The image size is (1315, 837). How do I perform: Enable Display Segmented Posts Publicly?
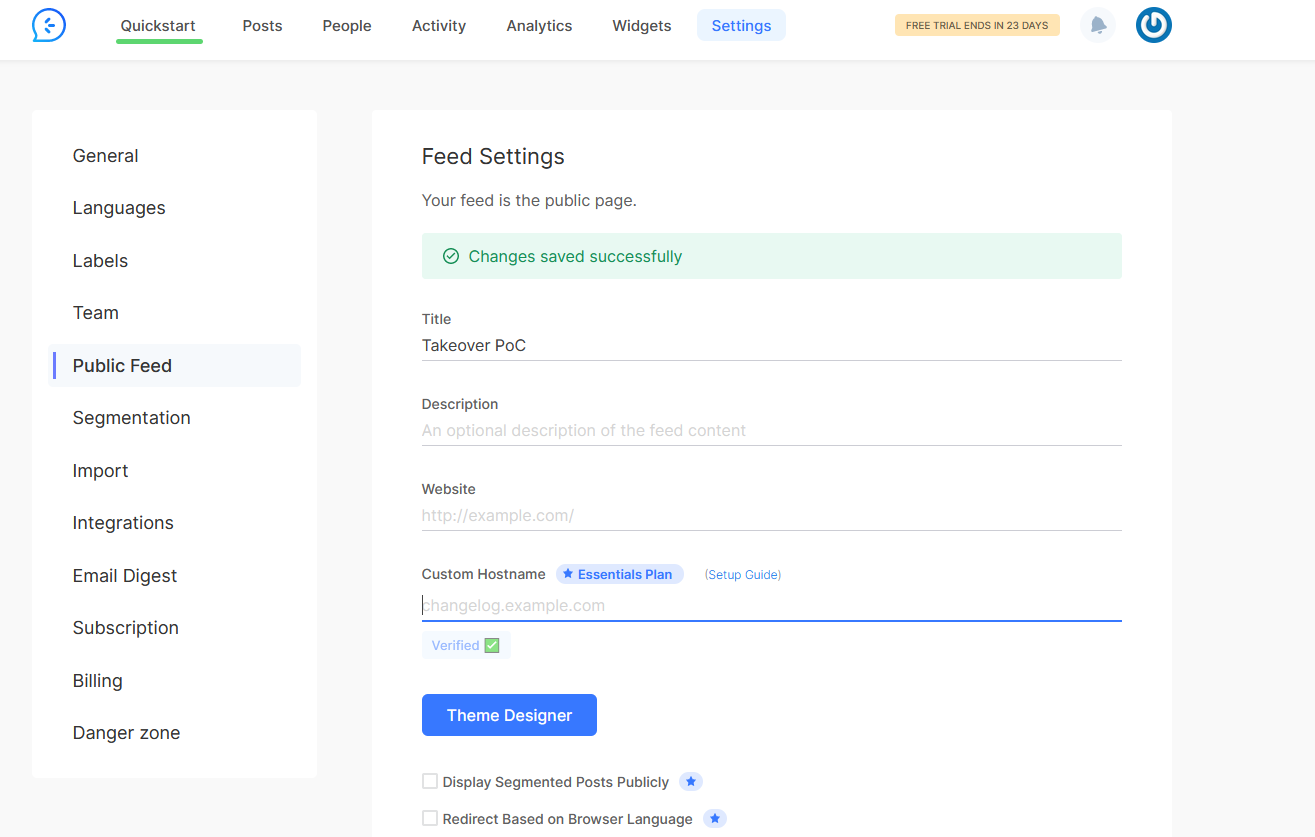pos(430,781)
